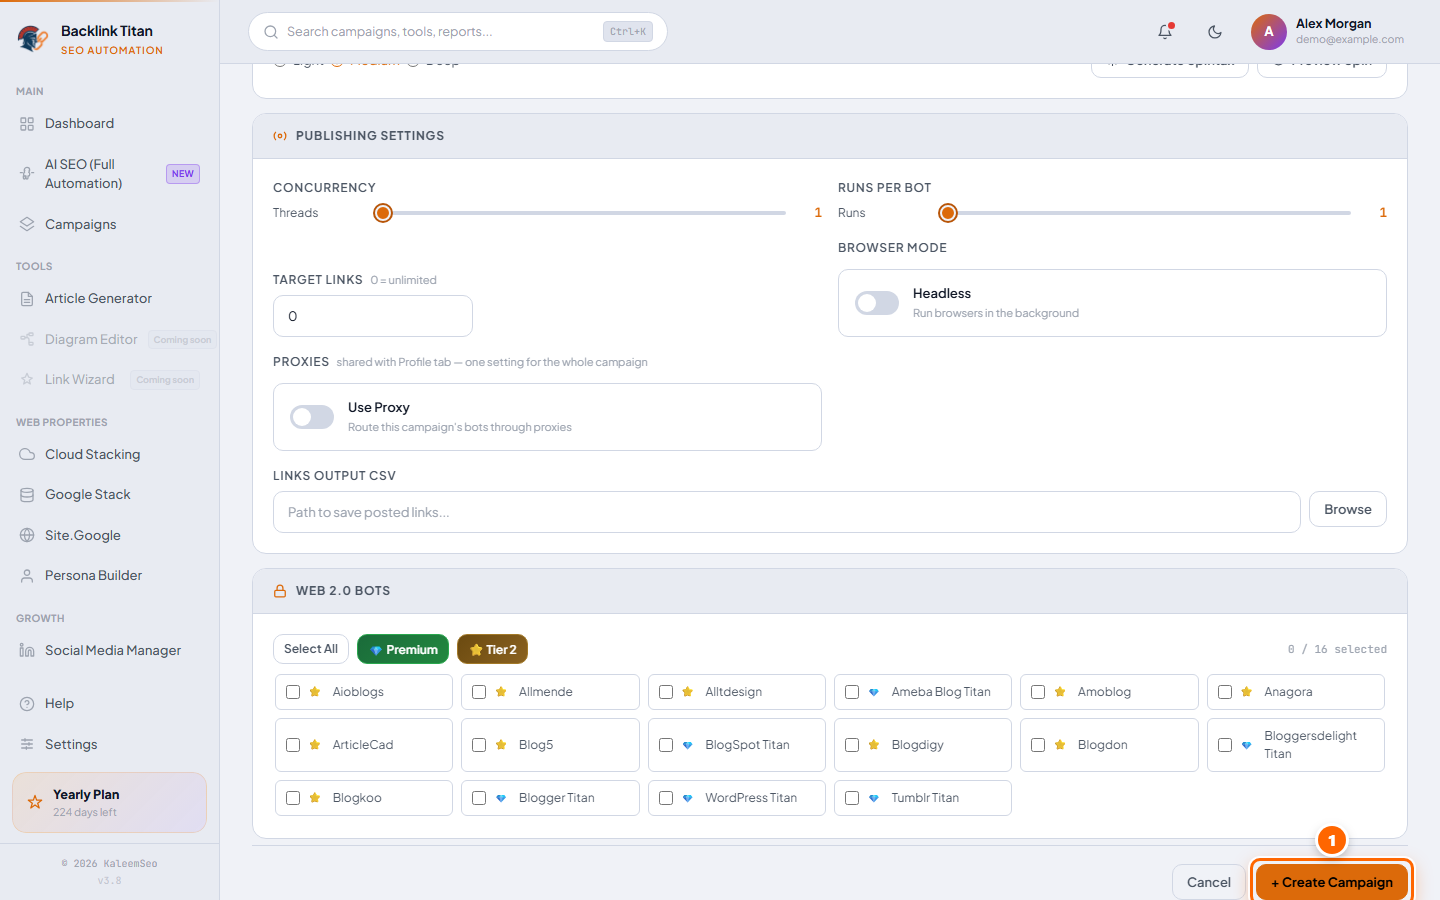Click the Yearly Plan star icon
Screen dimensions: 1440x900
point(35,802)
